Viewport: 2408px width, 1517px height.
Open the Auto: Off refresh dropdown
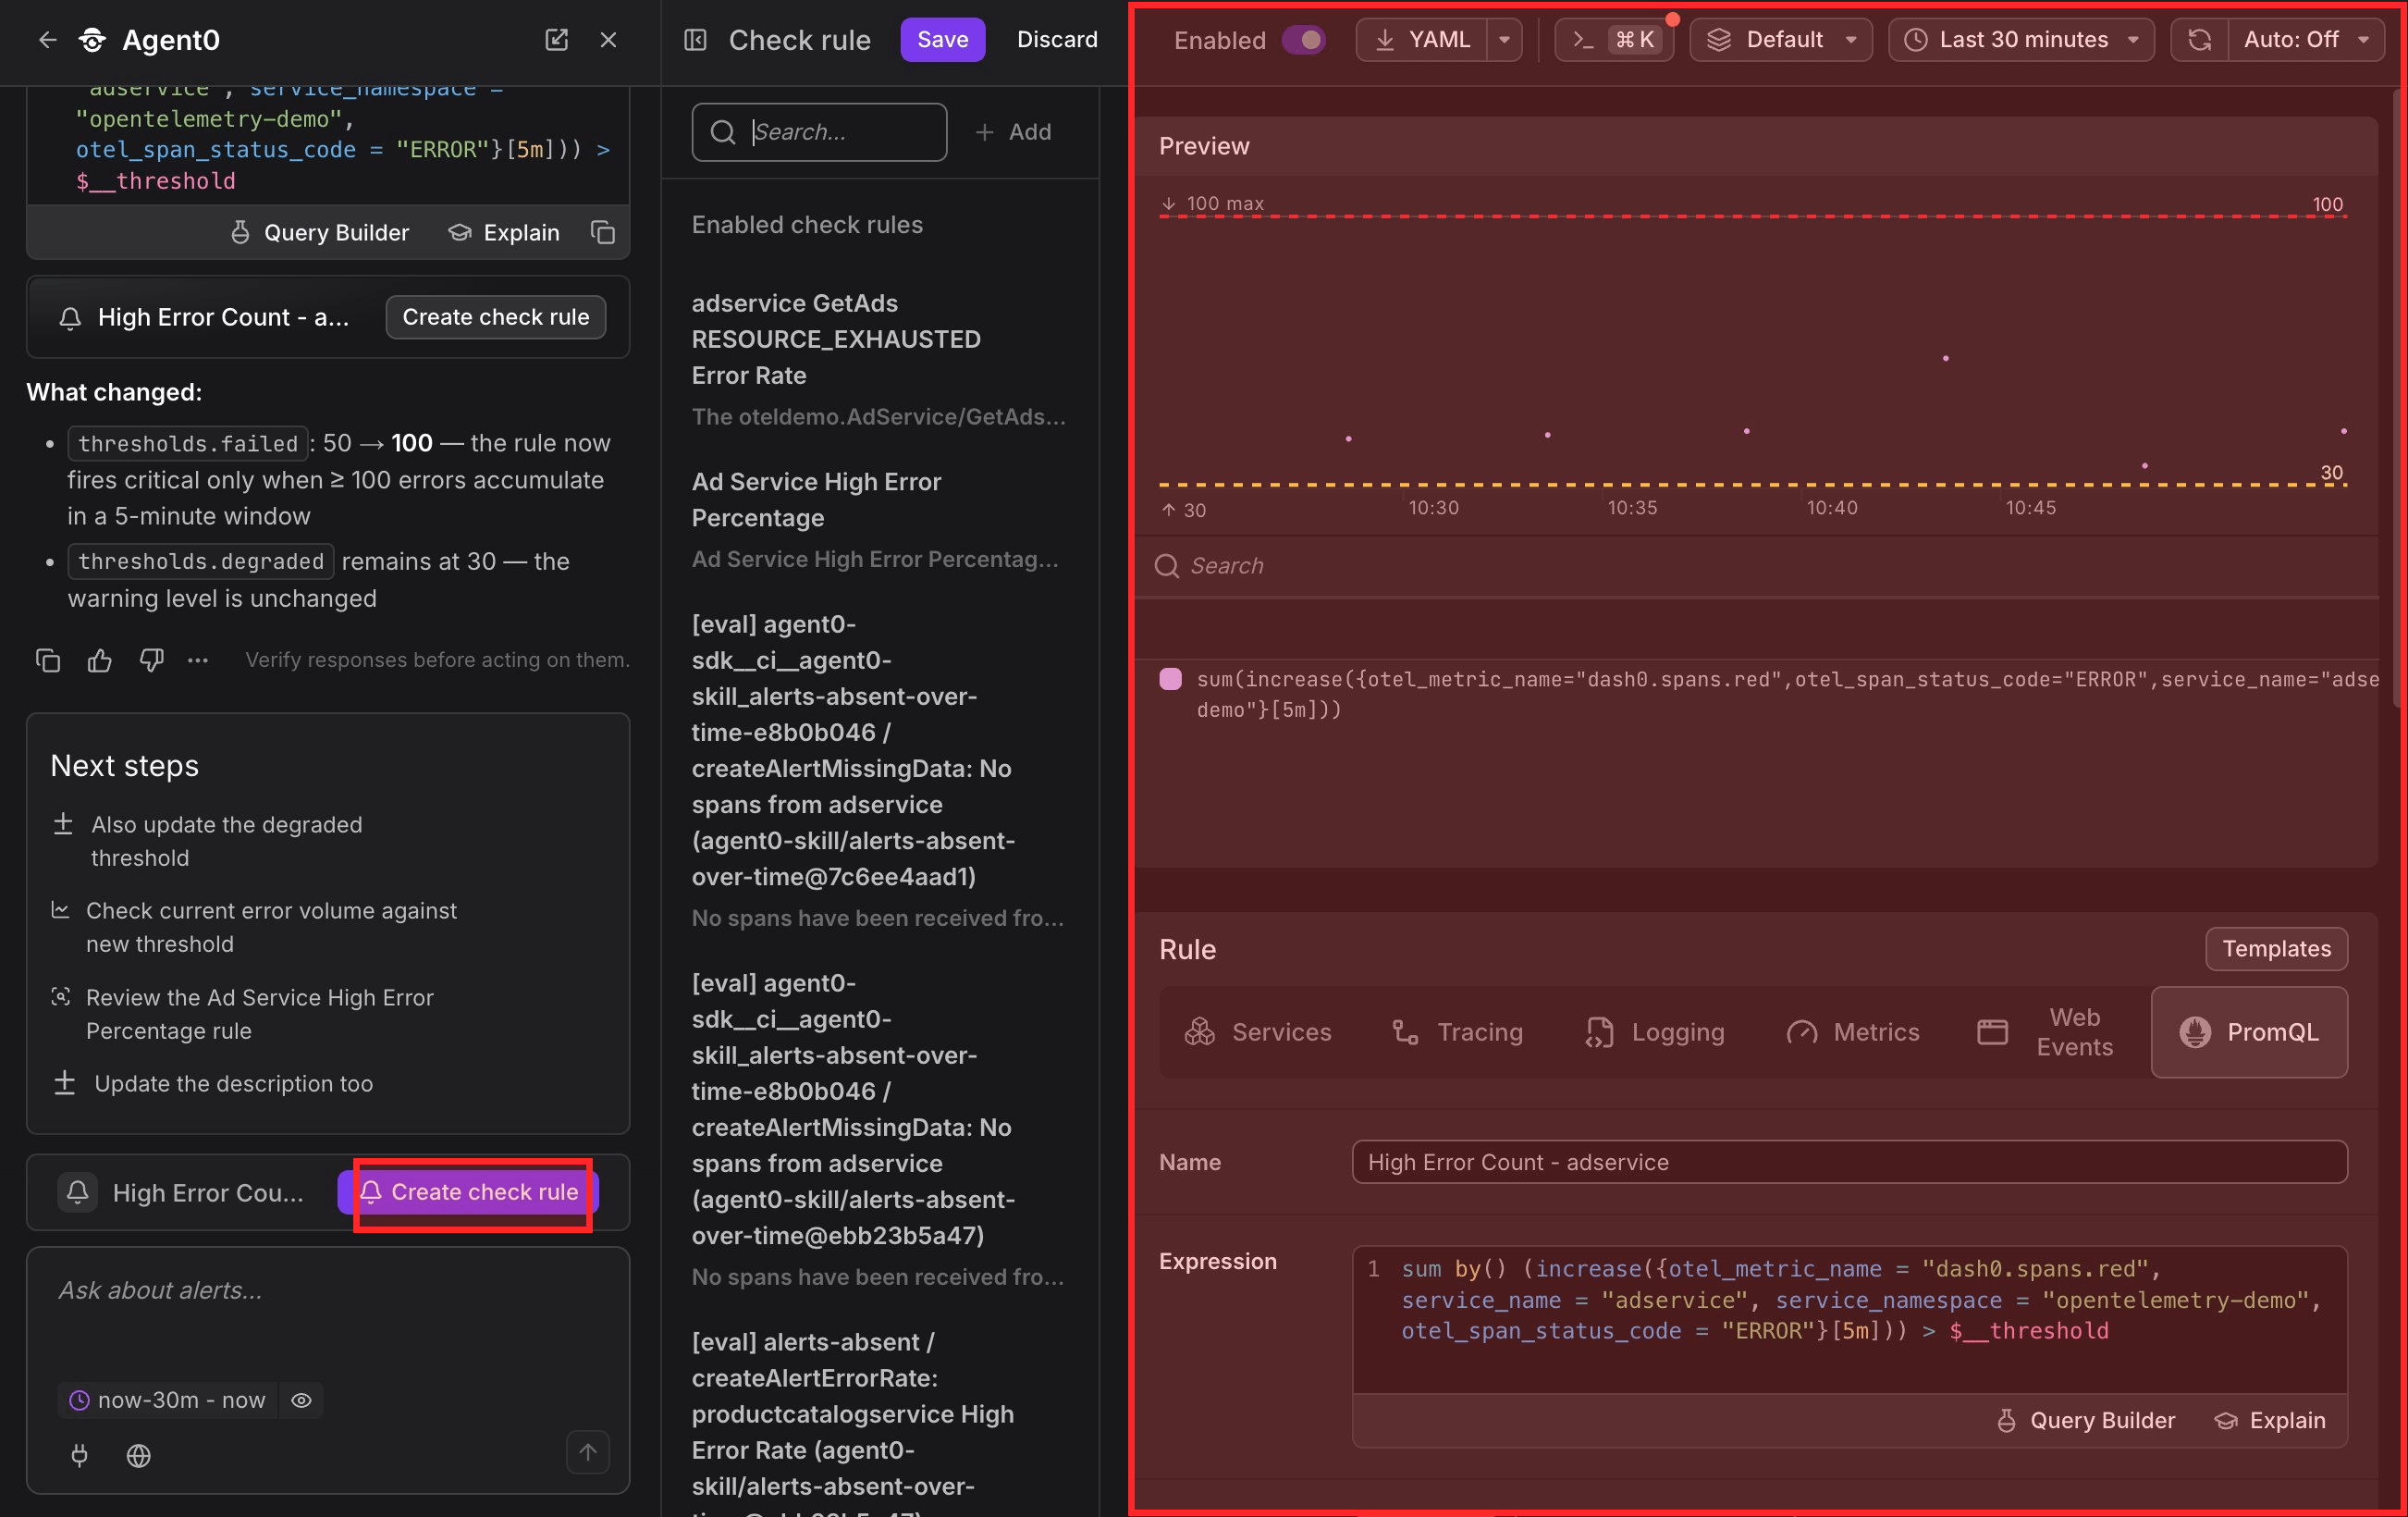coord(2306,40)
